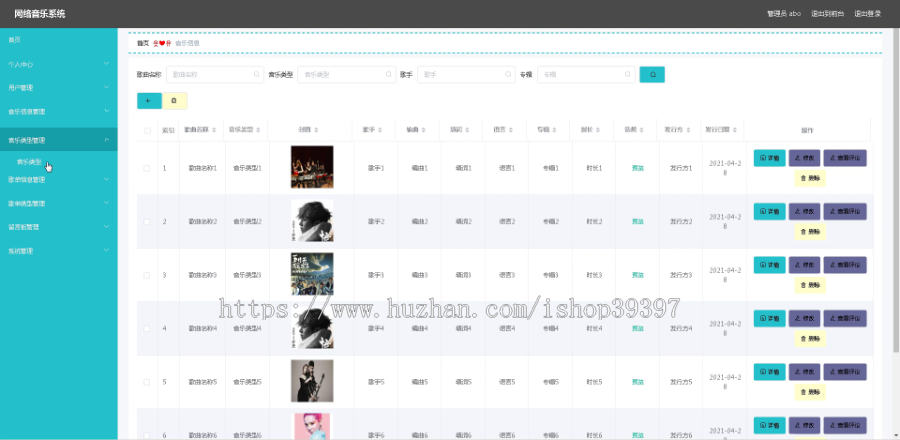Sort by 专辑 column arrows
The image size is (900, 440).
click(554, 130)
